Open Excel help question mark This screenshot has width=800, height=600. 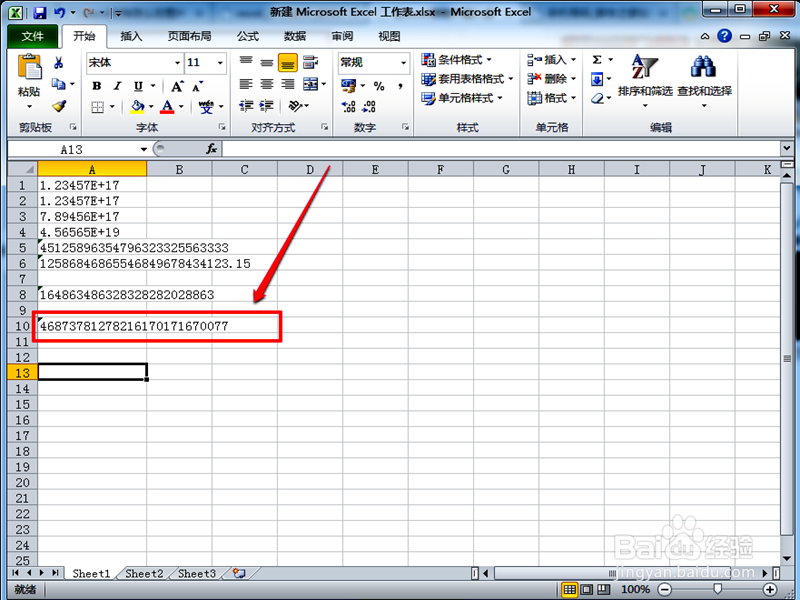[x=724, y=36]
